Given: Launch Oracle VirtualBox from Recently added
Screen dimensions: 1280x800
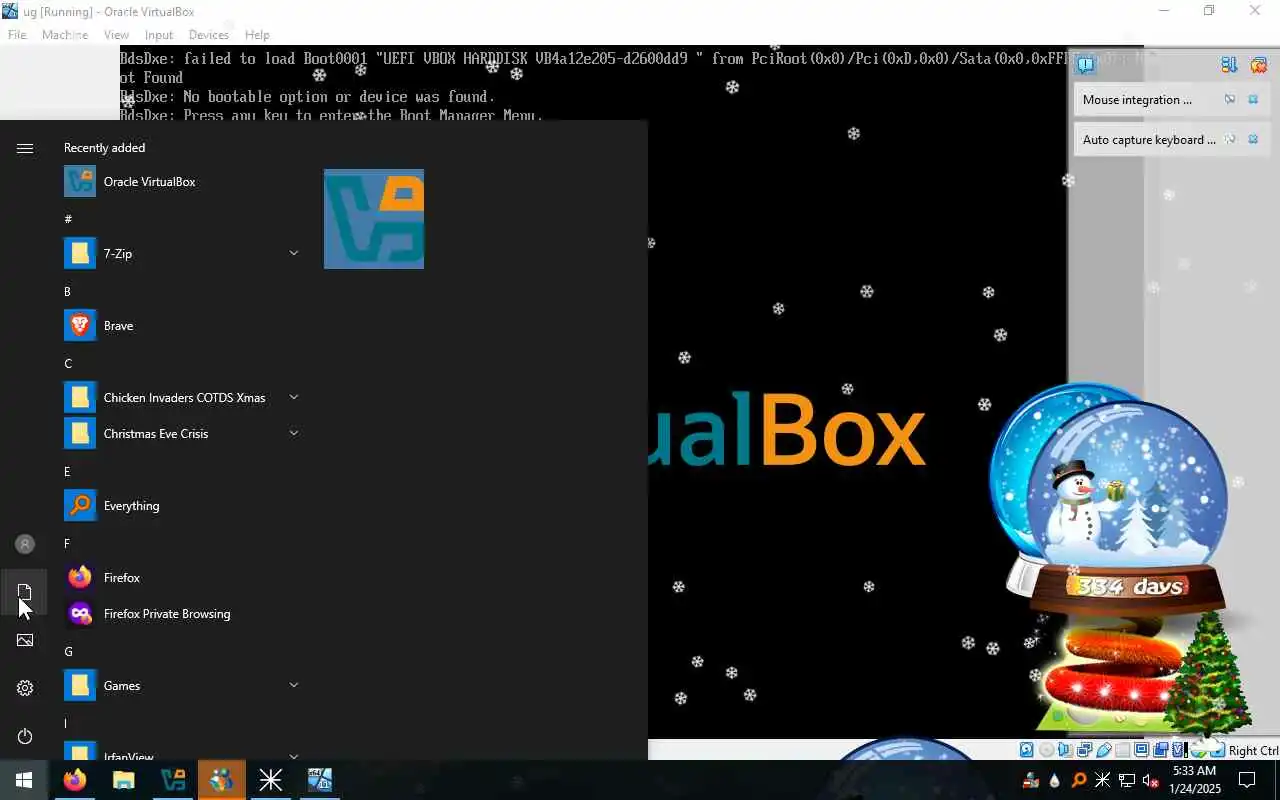Looking at the screenshot, I should click(x=182, y=182).
